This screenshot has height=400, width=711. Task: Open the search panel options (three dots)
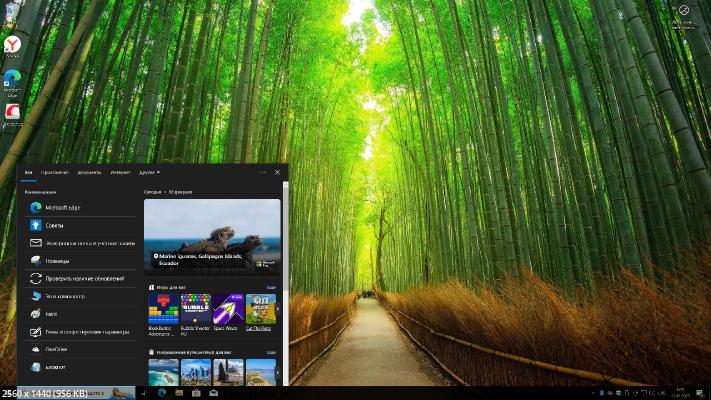point(263,172)
